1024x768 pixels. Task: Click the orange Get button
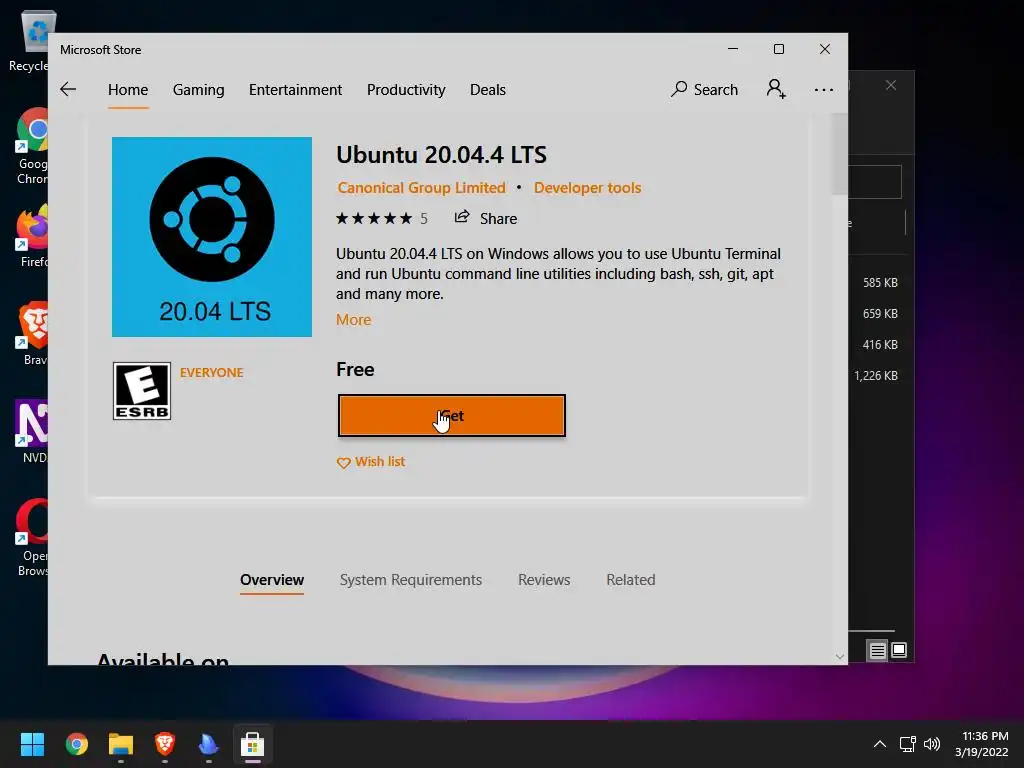pos(451,415)
